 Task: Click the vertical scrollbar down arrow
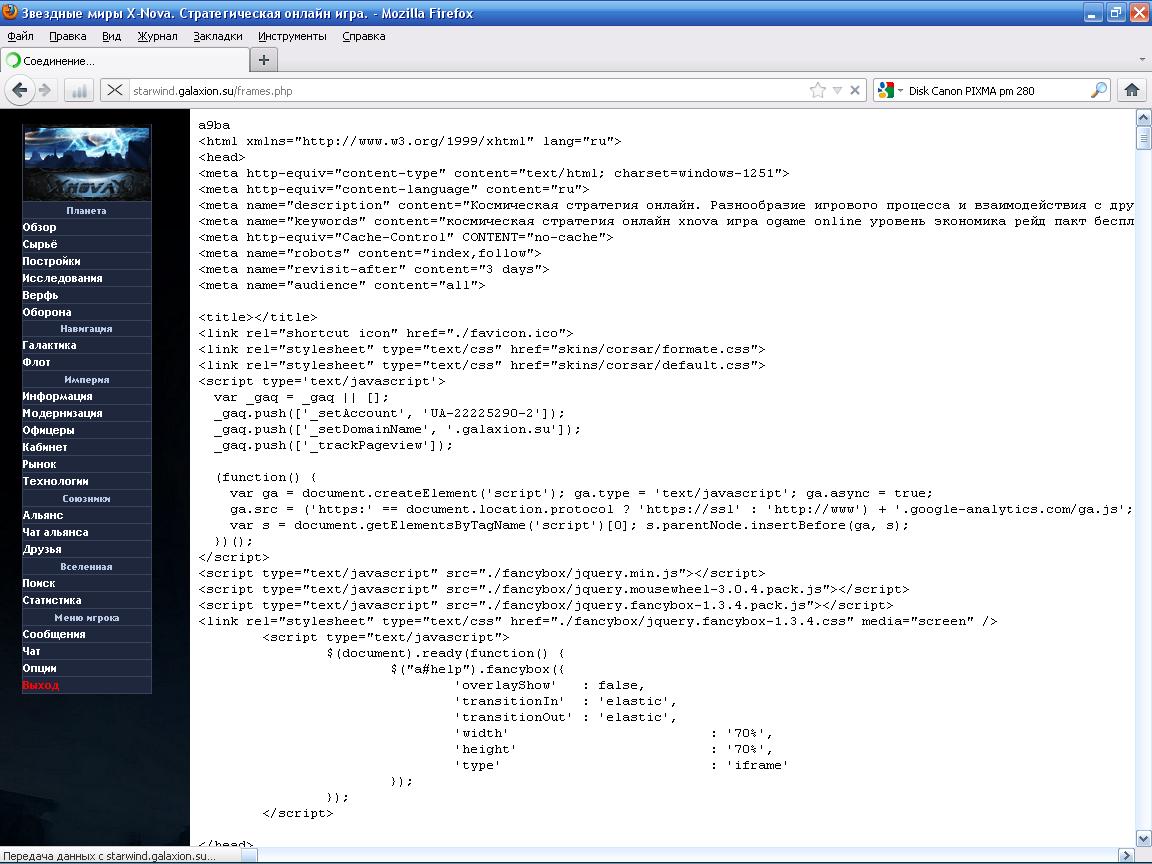(x=1143, y=838)
